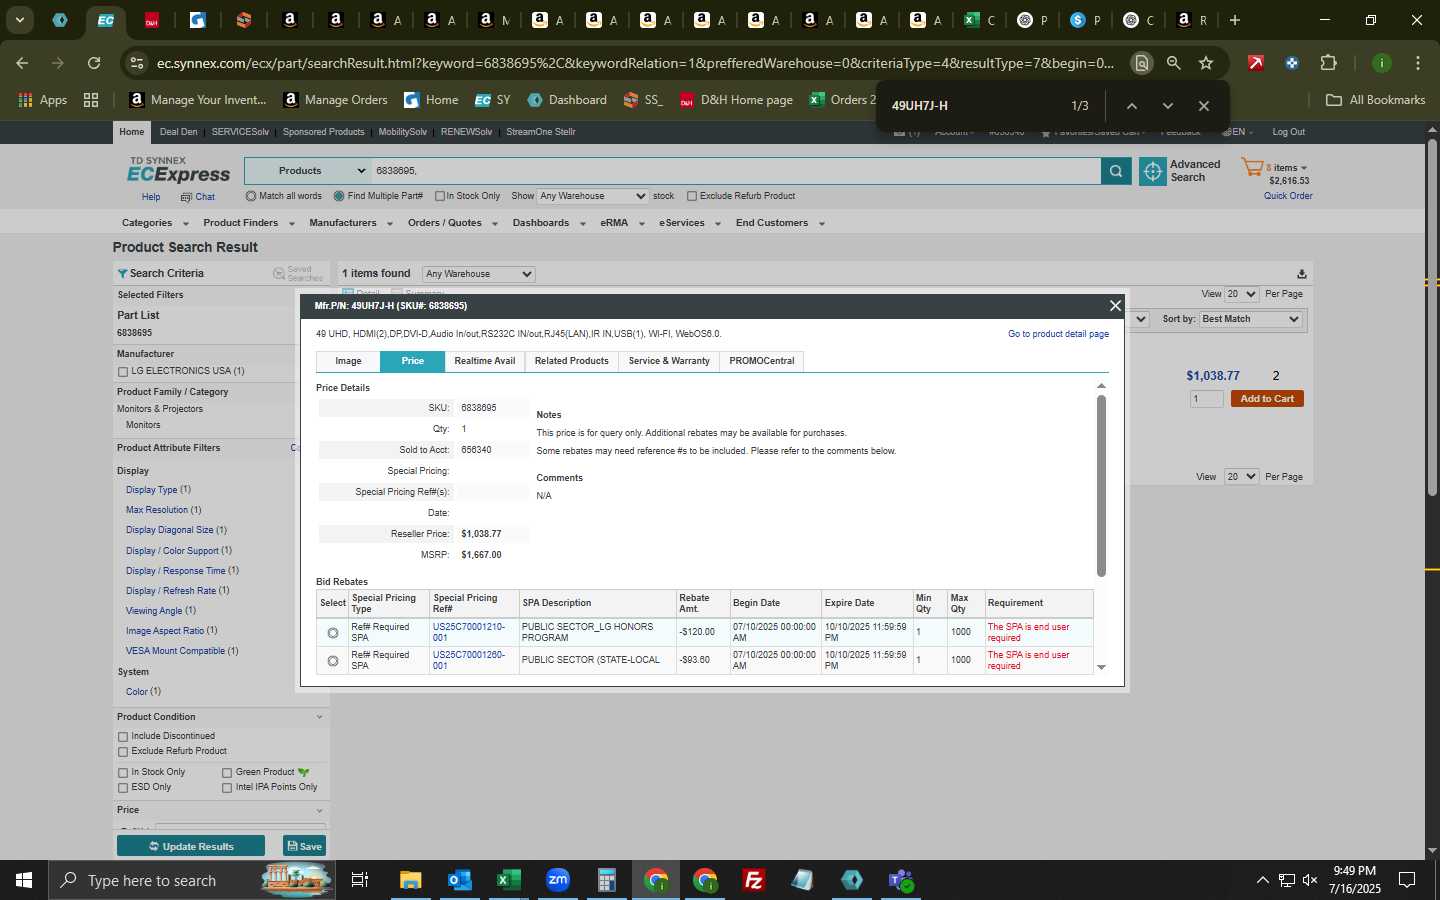
Task: Open PROMOCentral tab
Action: pos(762,361)
